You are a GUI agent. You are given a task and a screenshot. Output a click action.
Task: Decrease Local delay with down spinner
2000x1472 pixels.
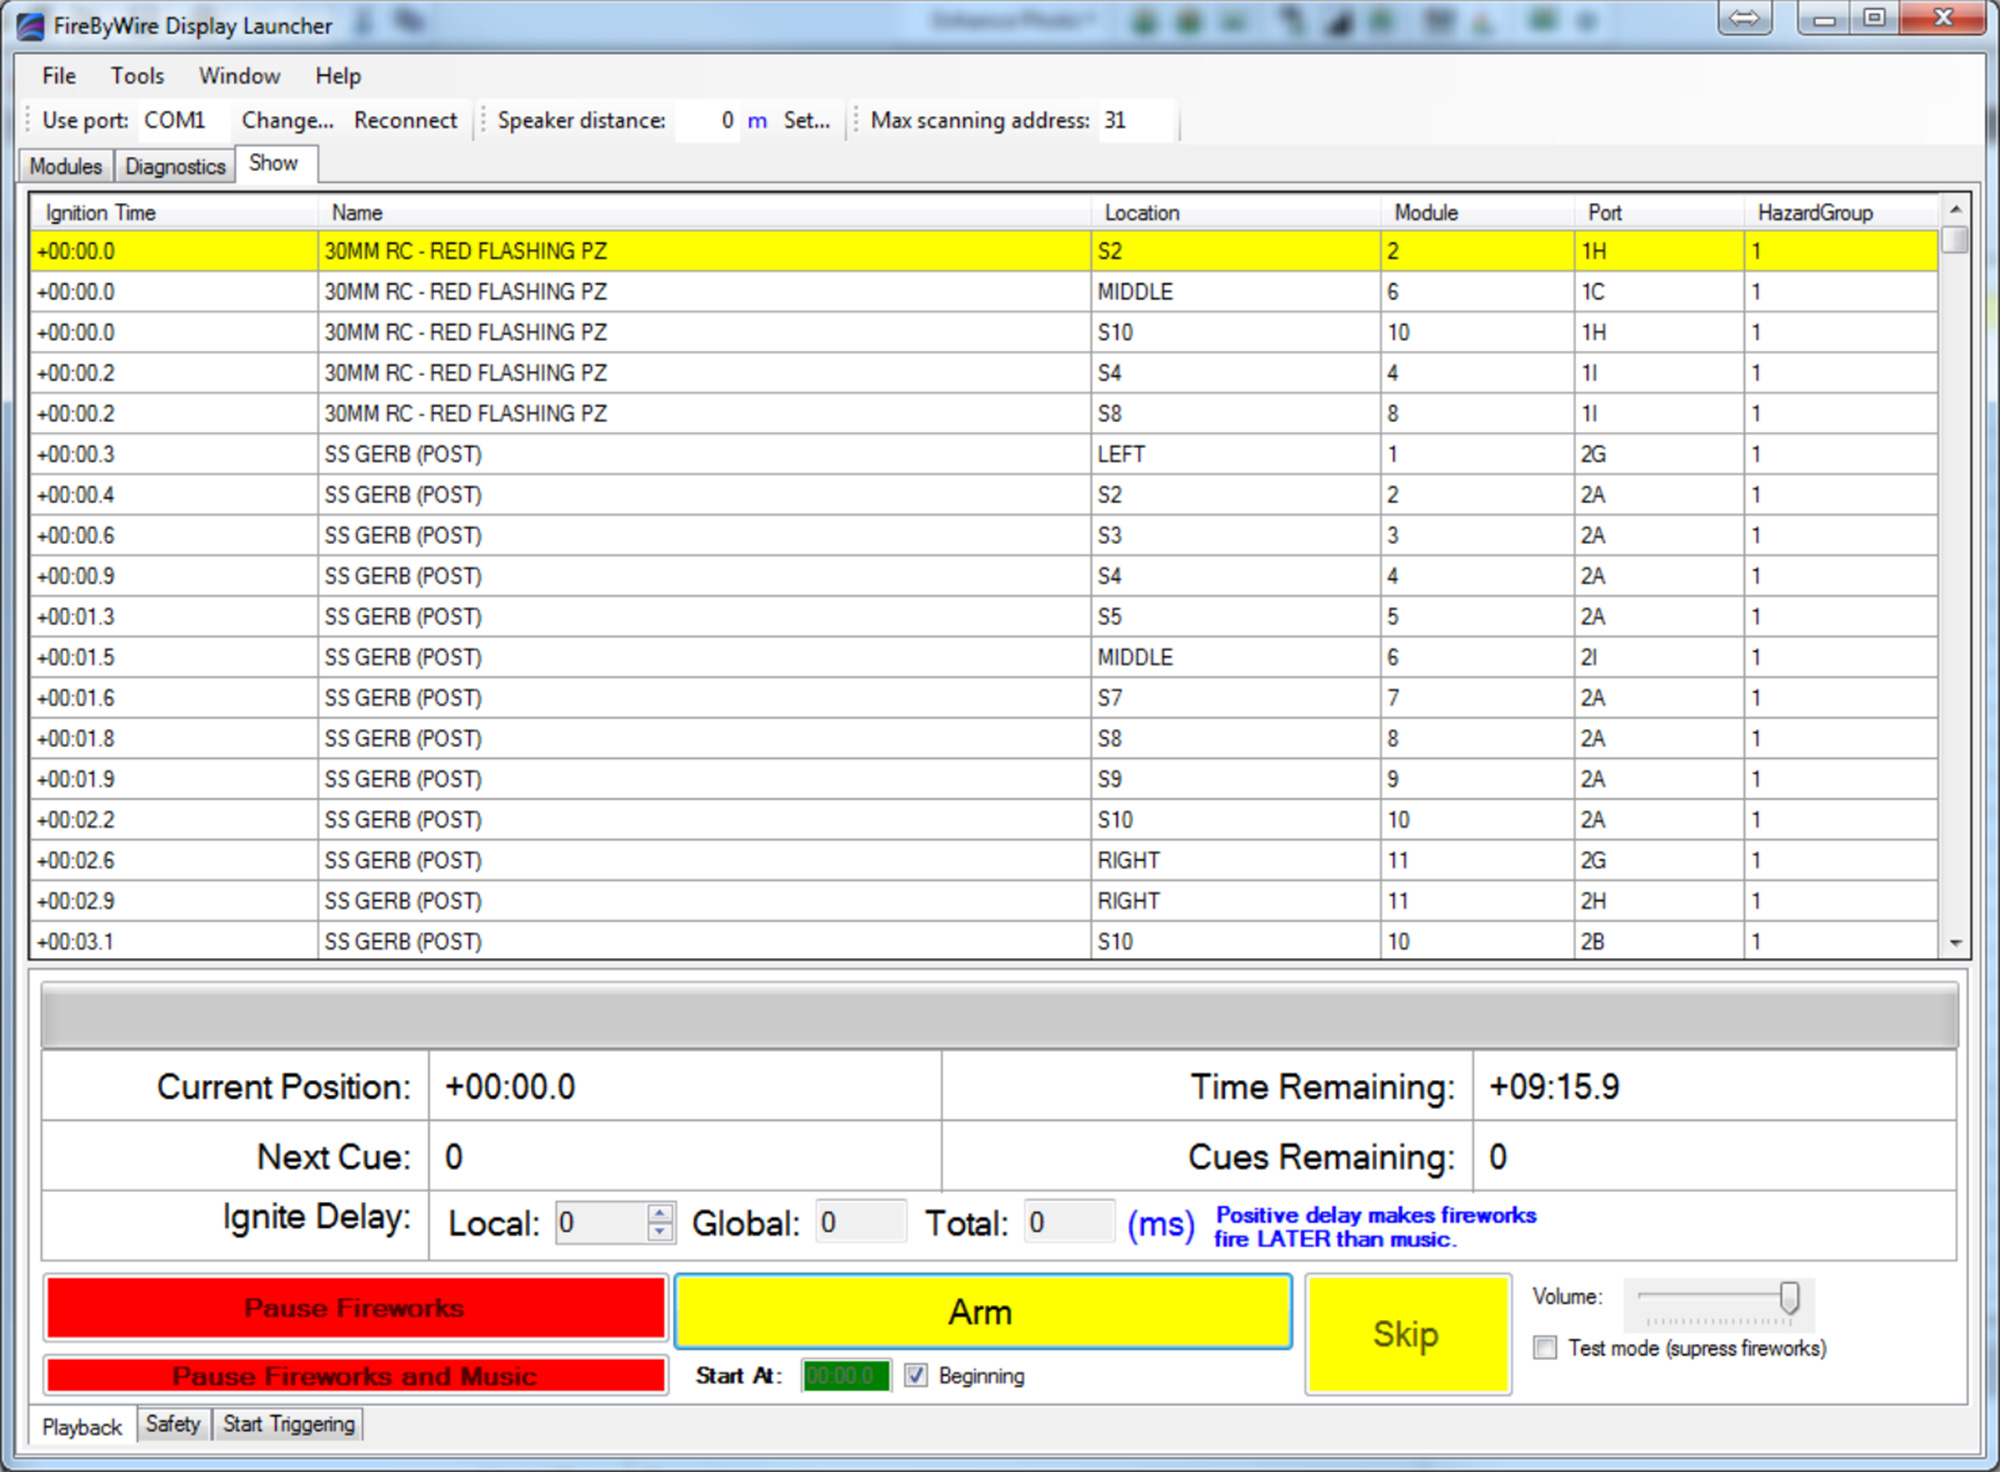pos(660,1232)
